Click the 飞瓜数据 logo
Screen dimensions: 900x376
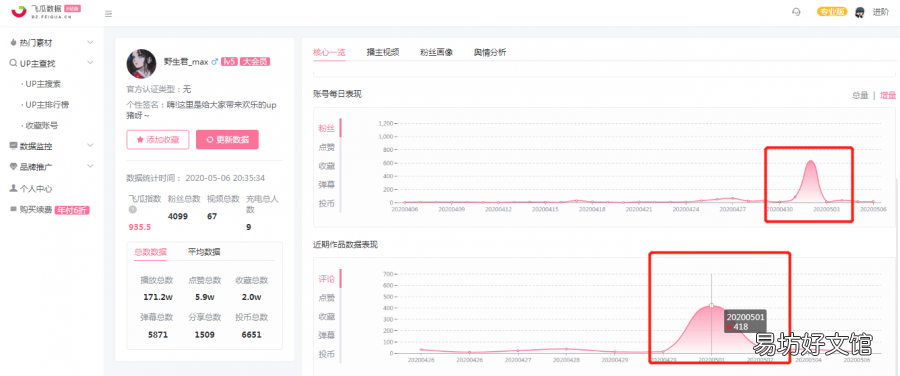(x=46, y=11)
